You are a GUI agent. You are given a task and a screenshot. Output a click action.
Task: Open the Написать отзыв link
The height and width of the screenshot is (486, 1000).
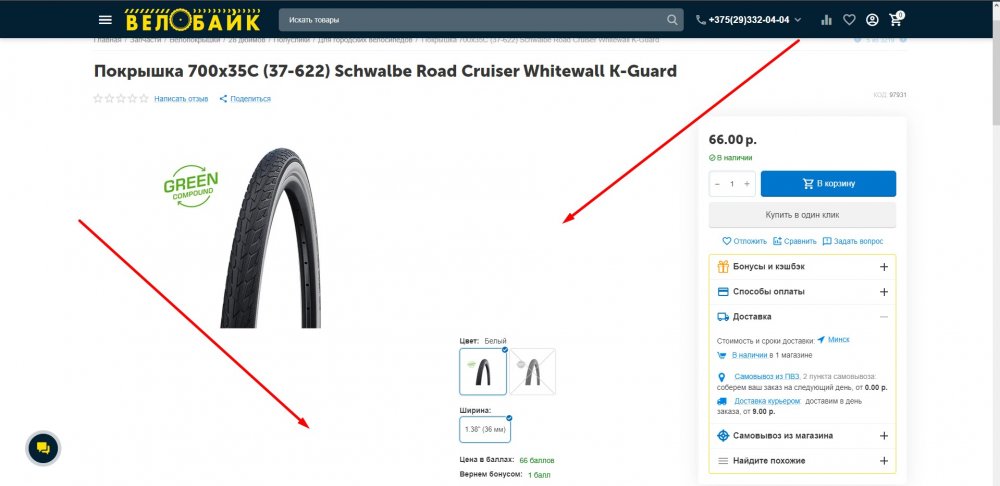click(181, 99)
